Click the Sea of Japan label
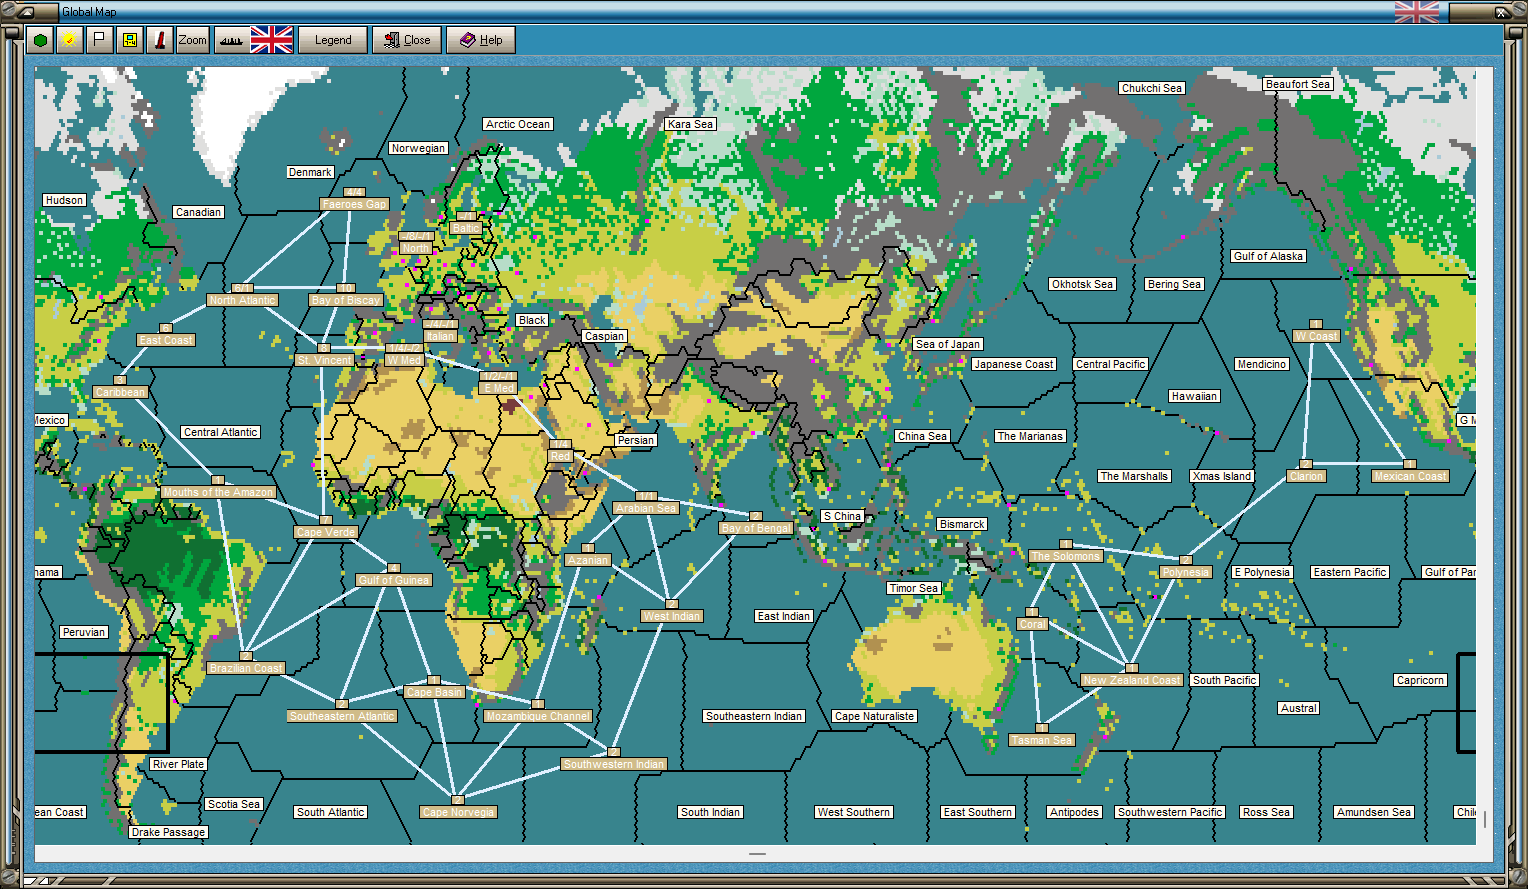Image resolution: width=1528 pixels, height=889 pixels. point(948,344)
